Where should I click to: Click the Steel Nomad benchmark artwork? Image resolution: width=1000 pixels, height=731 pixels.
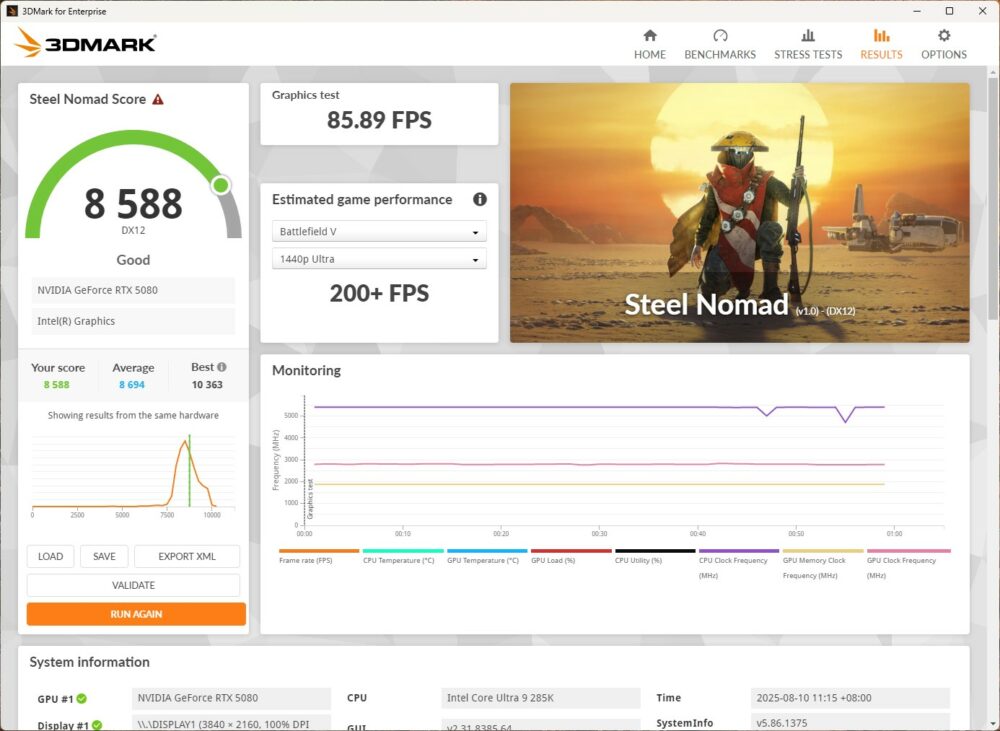coord(739,212)
